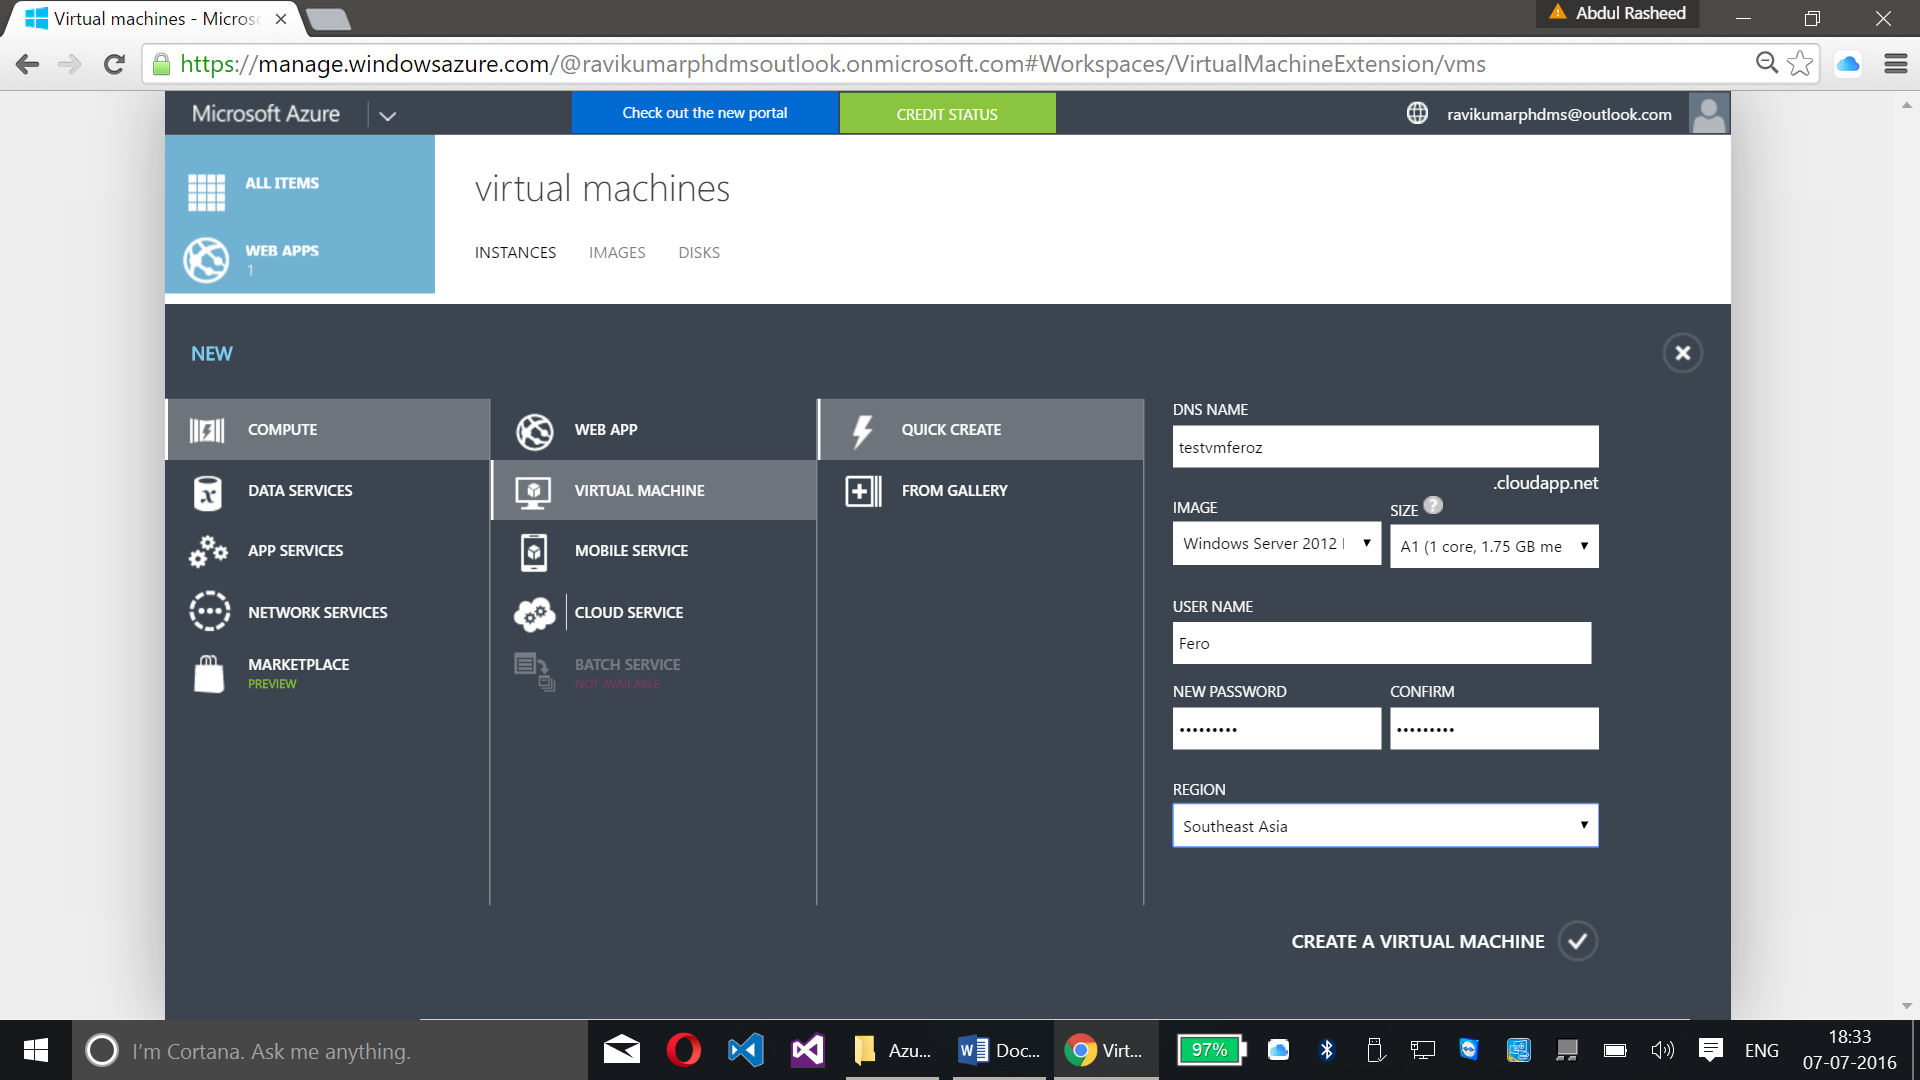The width and height of the screenshot is (1920, 1080).
Task: Open the All Items grid icon
Action: click(206, 191)
